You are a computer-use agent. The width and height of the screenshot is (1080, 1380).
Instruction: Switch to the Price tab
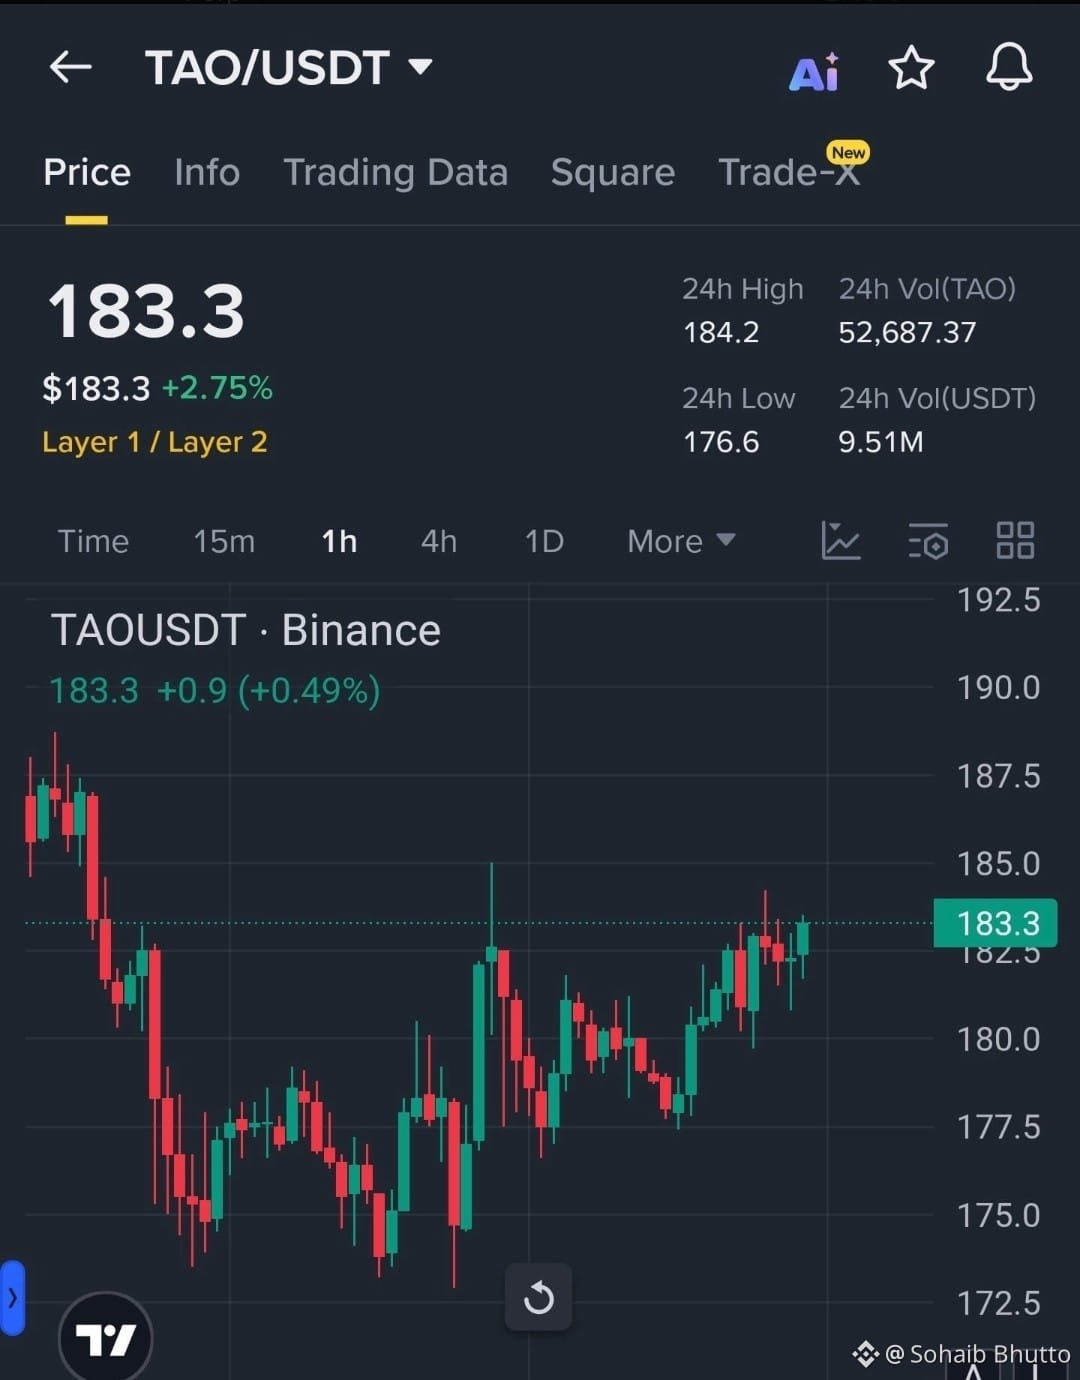click(87, 172)
